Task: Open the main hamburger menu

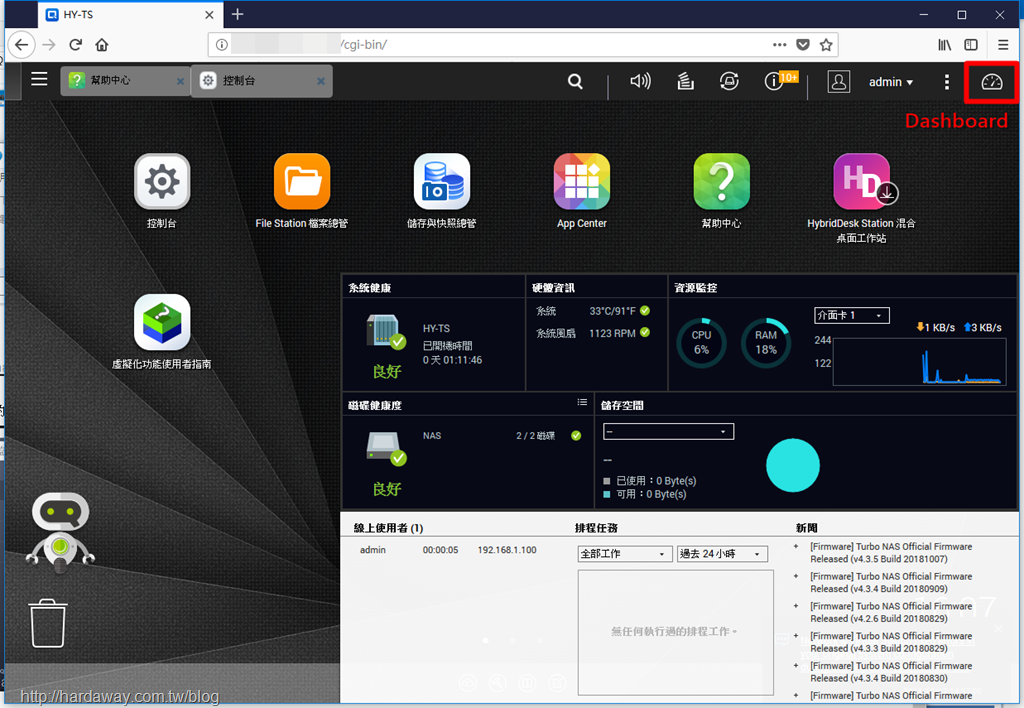Action: click(x=39, y=80)
